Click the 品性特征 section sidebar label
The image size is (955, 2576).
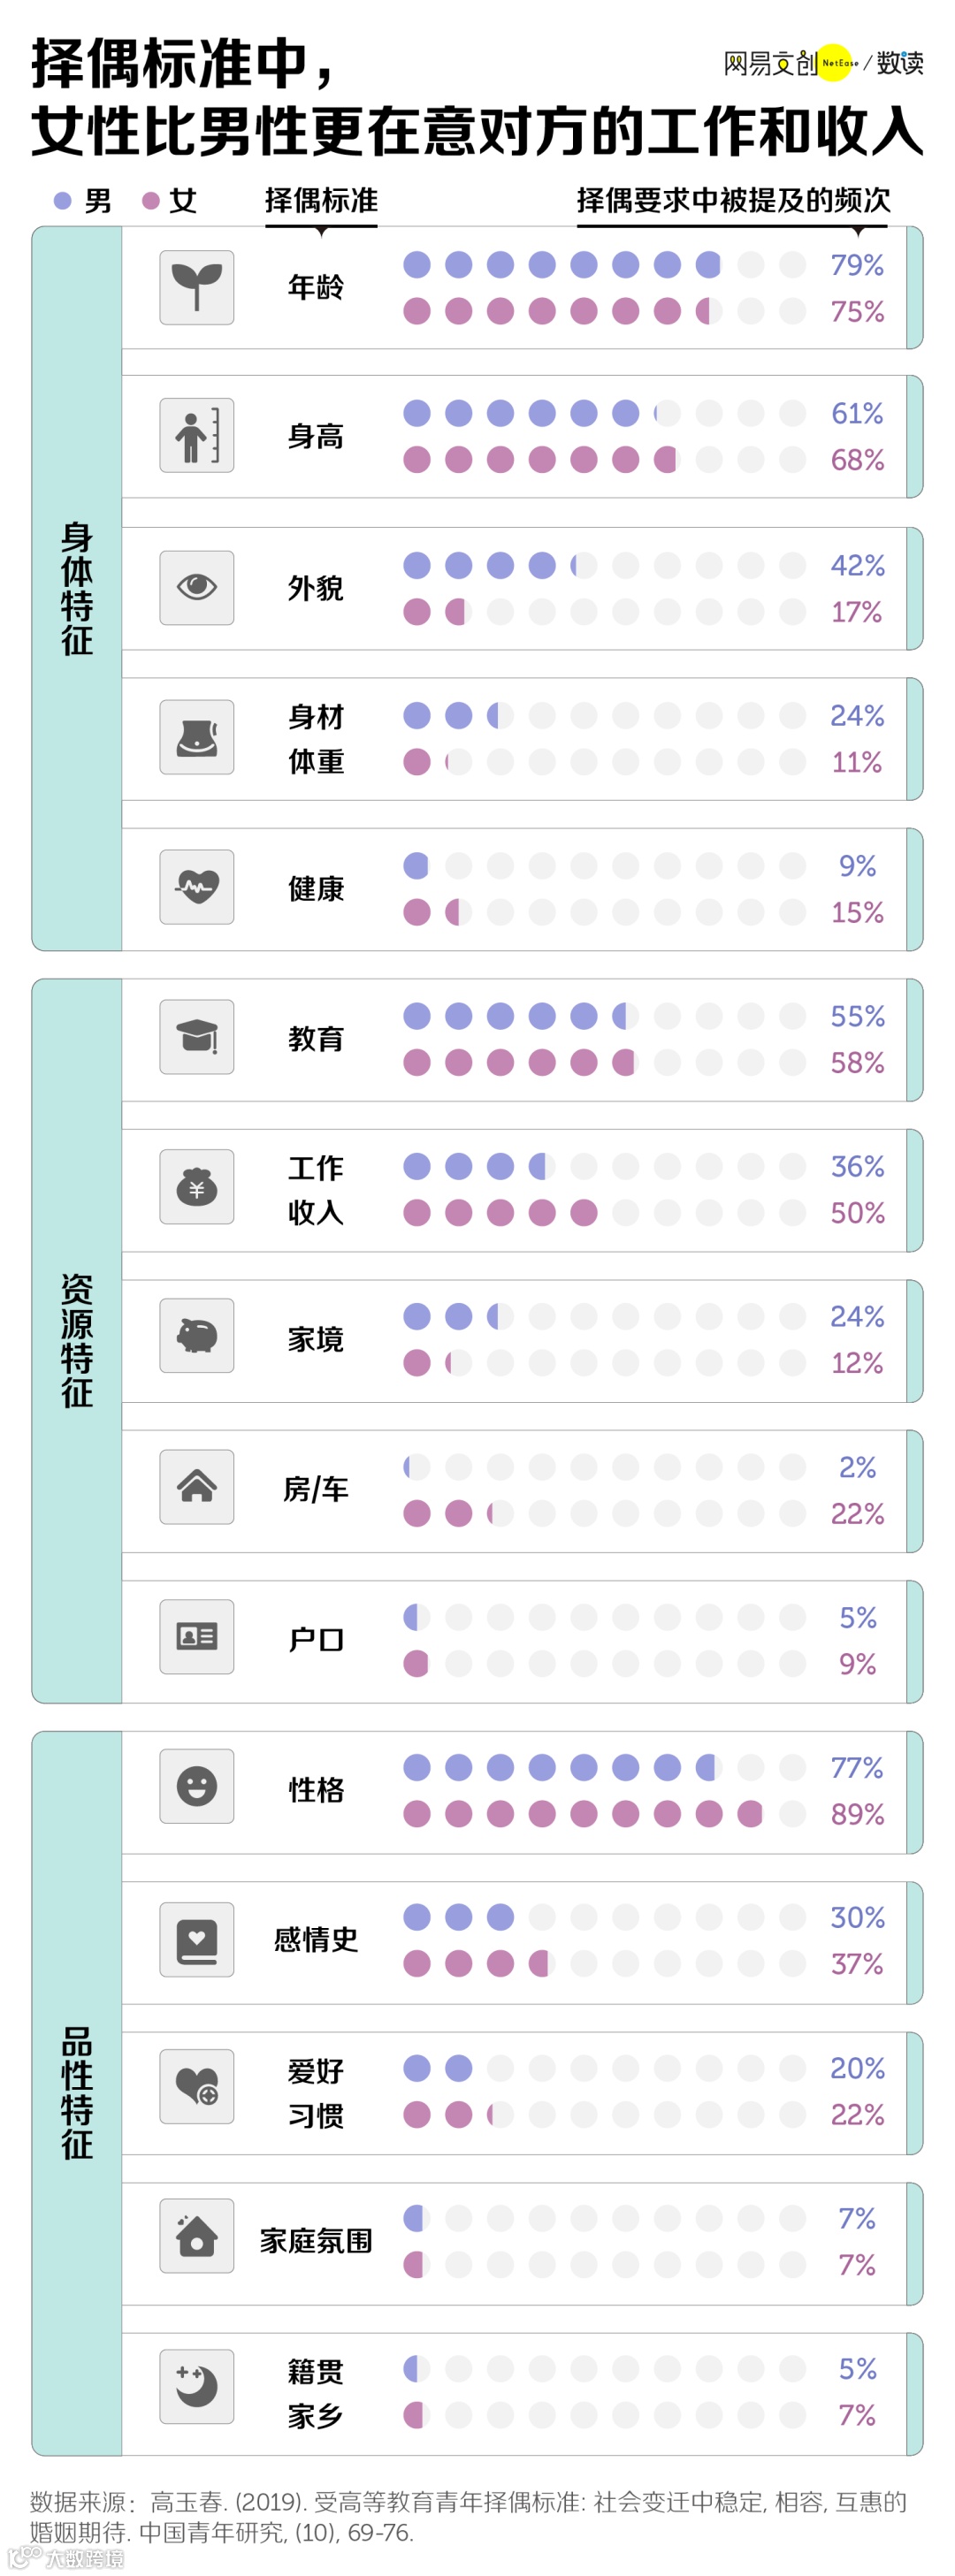pos(77,2093)
